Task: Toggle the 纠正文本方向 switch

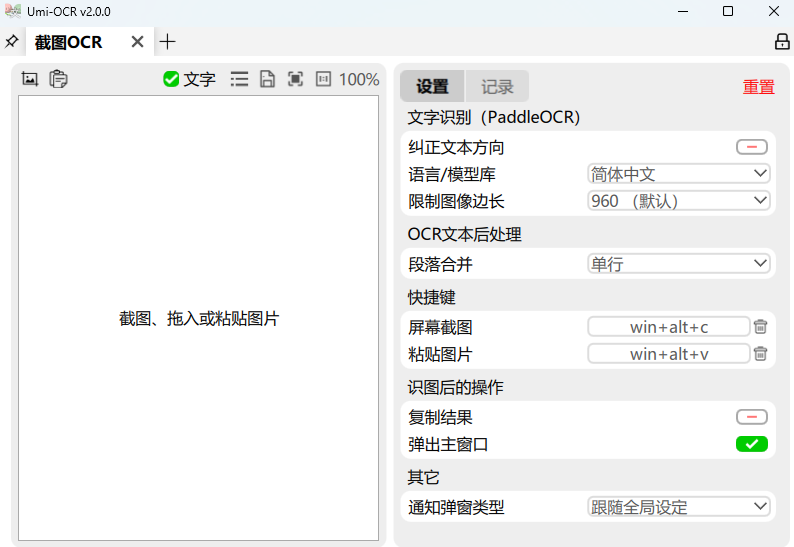Action: (751, 147)
